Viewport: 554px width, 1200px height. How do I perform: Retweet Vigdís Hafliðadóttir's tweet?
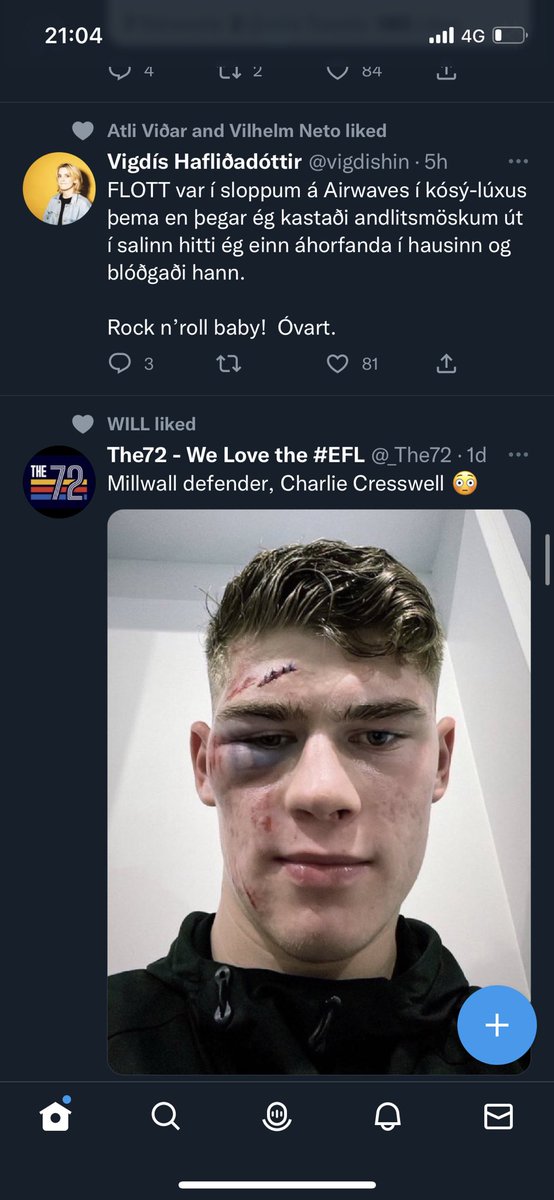pyautogui.click(x=229, y=364)
